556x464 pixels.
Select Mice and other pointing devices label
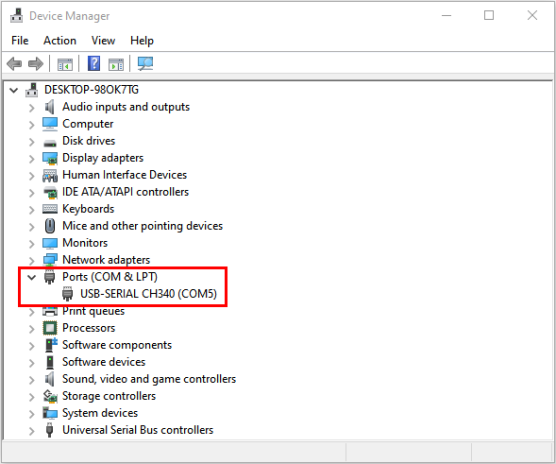pyautogui.click(x=143, y=226)
